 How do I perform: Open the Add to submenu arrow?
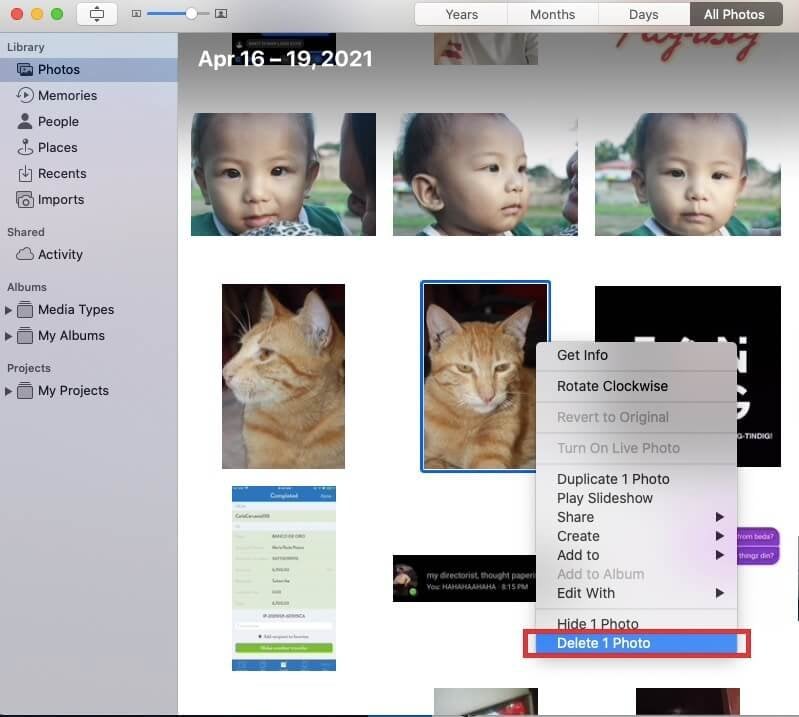(x=720, y=554)
